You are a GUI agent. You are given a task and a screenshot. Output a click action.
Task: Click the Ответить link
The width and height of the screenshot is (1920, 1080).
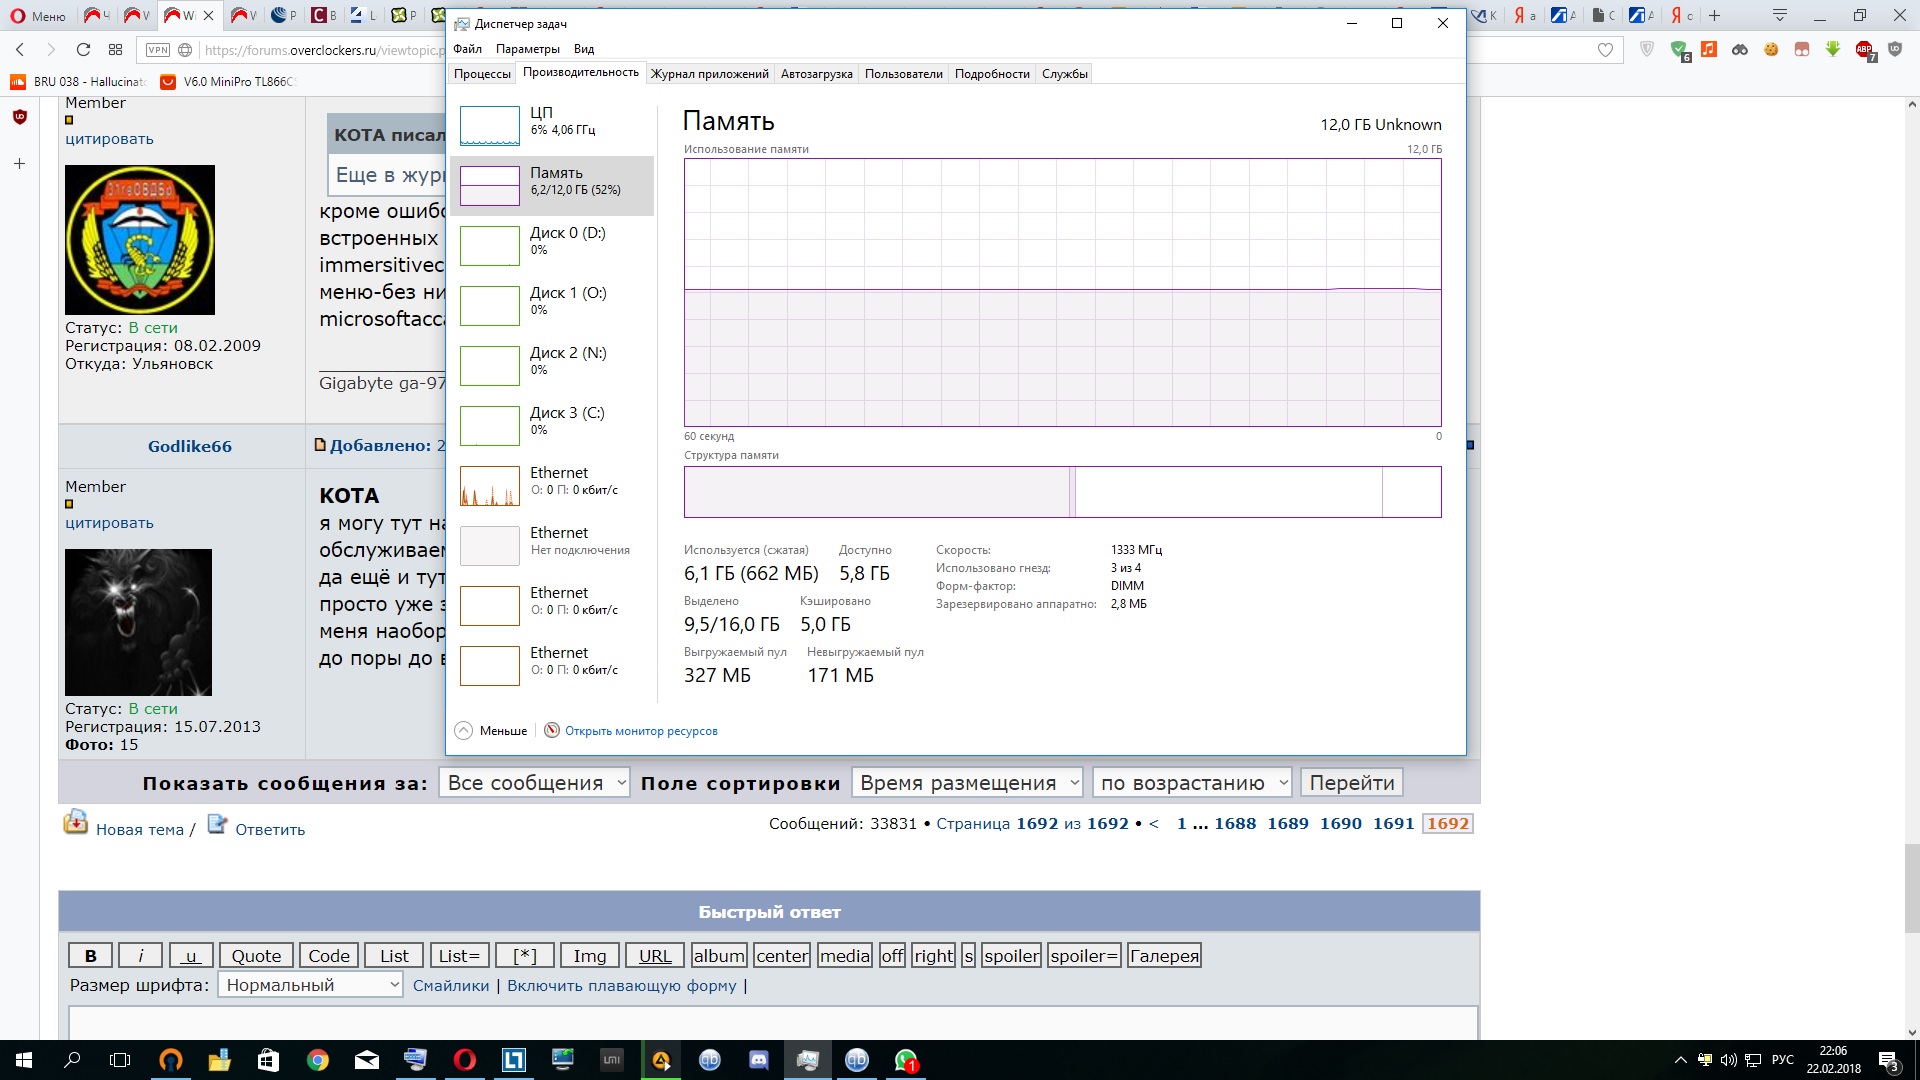coord(270,830)
